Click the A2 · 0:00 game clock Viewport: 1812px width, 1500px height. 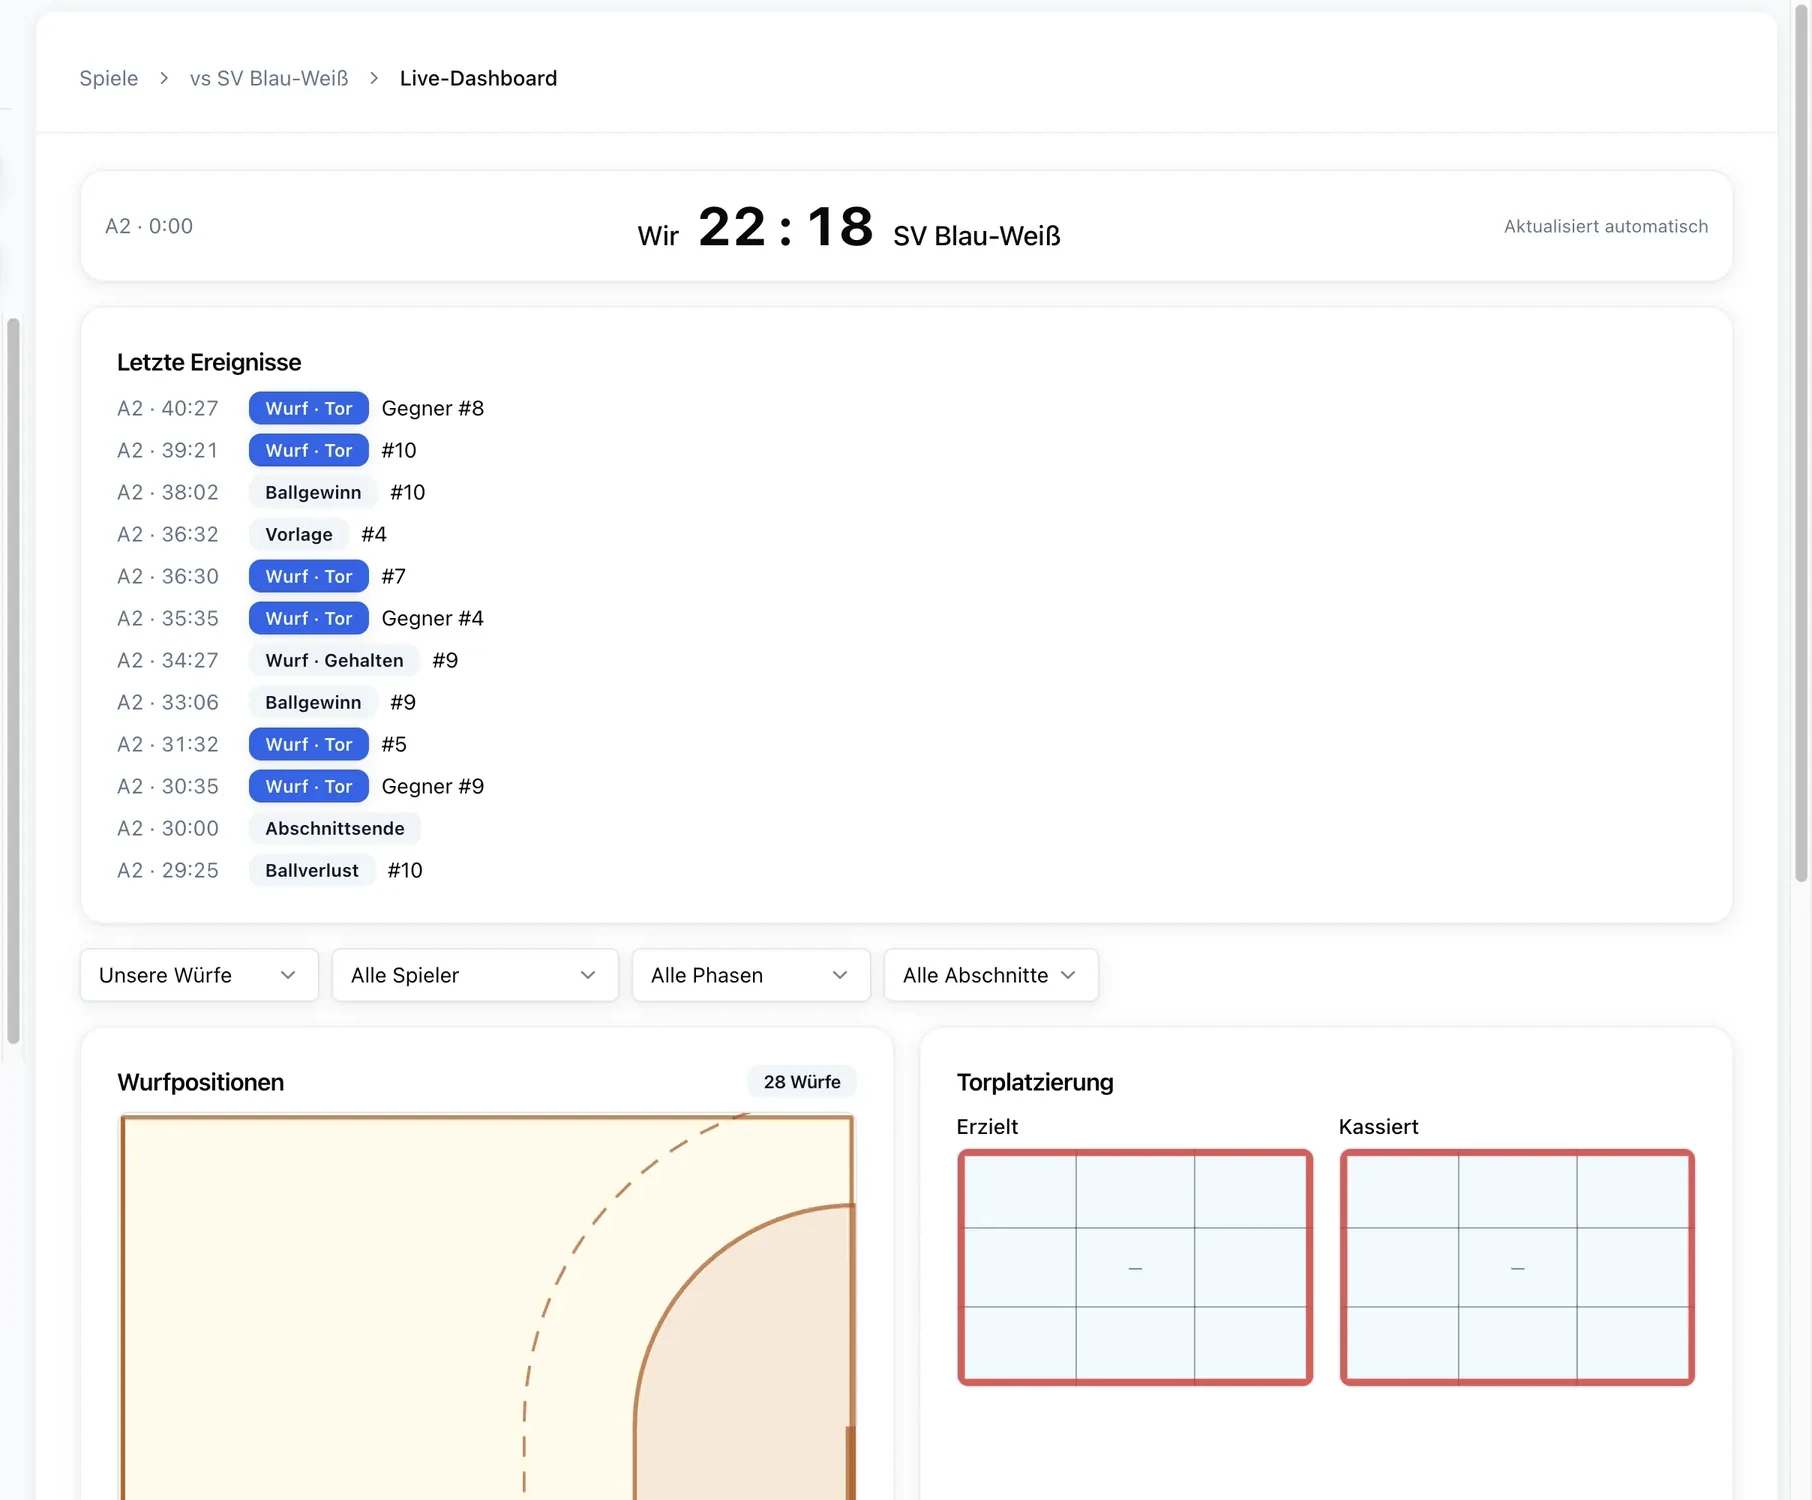click(149, 226)
